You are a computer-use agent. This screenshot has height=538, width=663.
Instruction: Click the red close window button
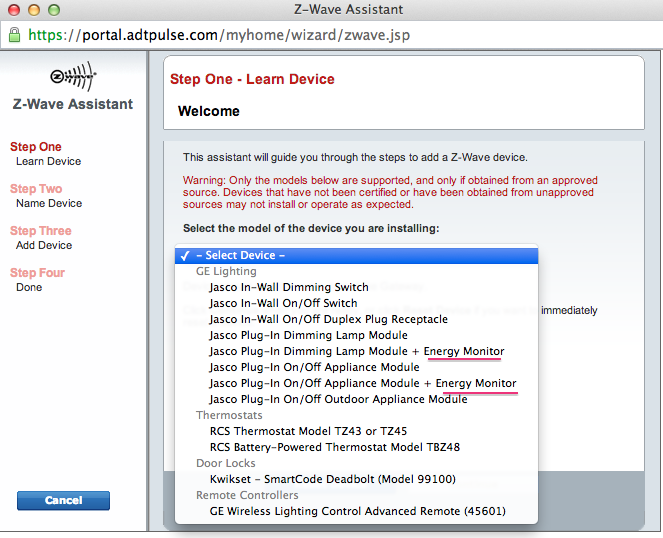point(14,9)
